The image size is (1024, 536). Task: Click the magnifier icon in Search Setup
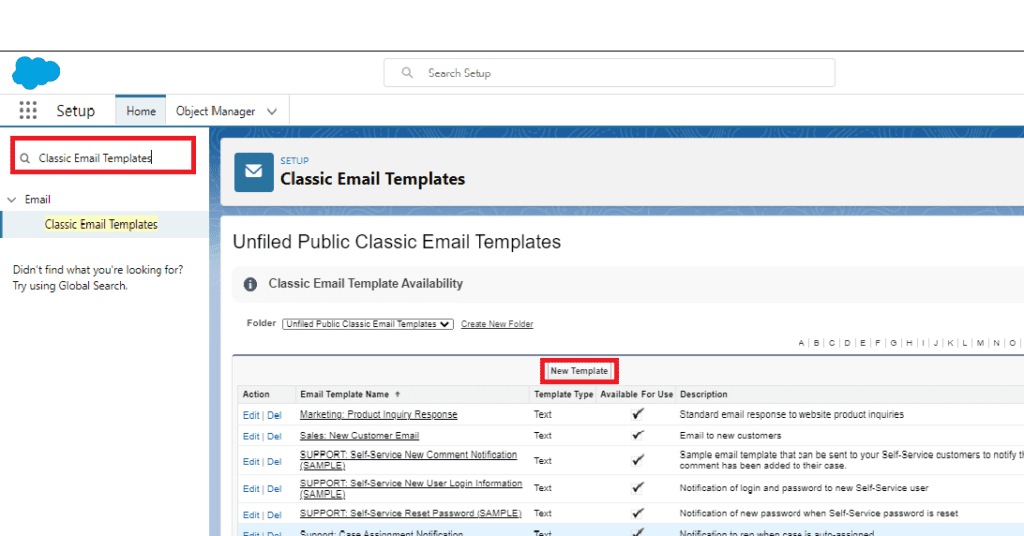(407, 72)
